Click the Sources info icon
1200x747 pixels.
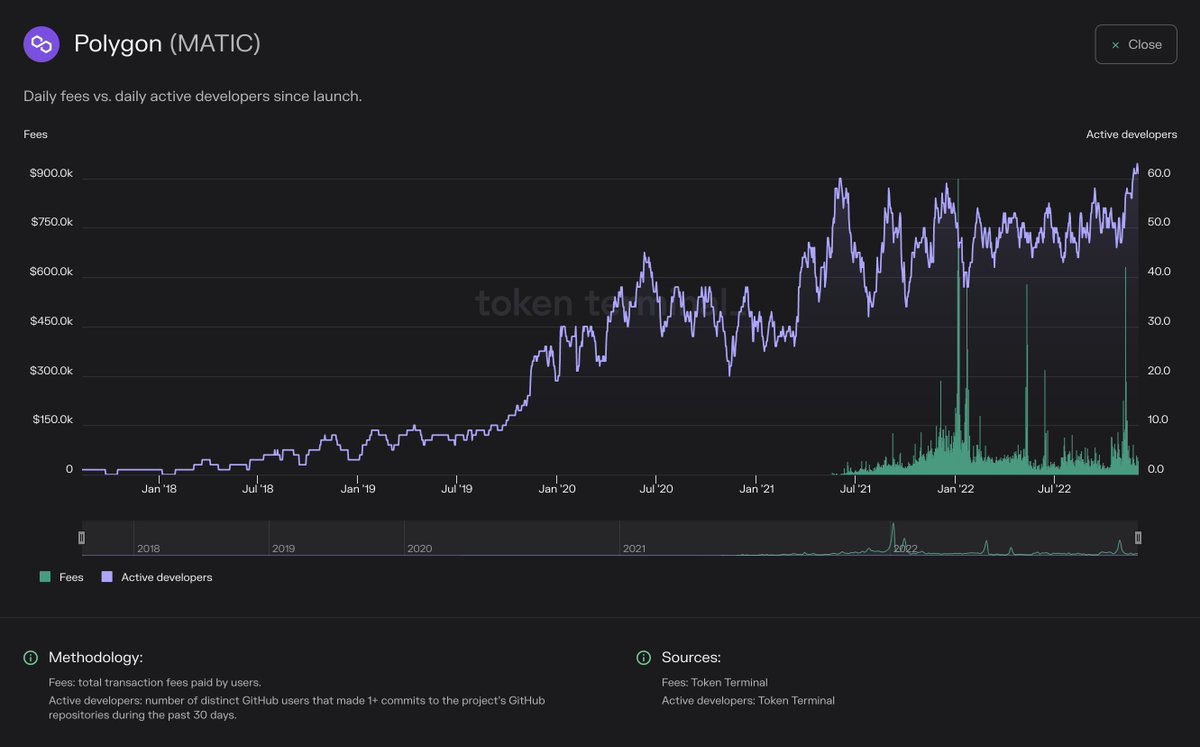click(x=644, y=658)
